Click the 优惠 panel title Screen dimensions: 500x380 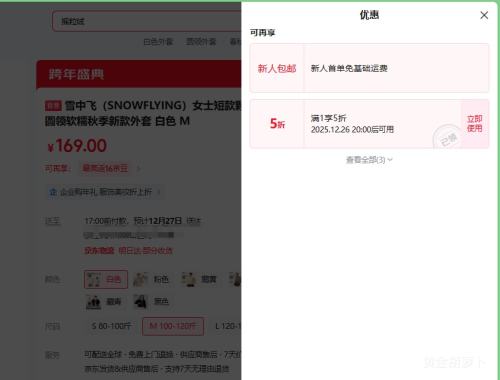(369, 15)
